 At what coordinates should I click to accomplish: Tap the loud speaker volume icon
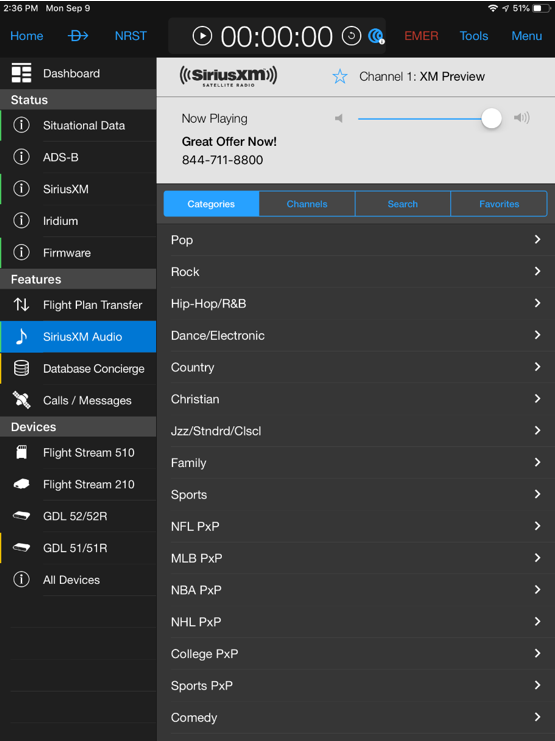pyautogui.click(x=522, y=118)
